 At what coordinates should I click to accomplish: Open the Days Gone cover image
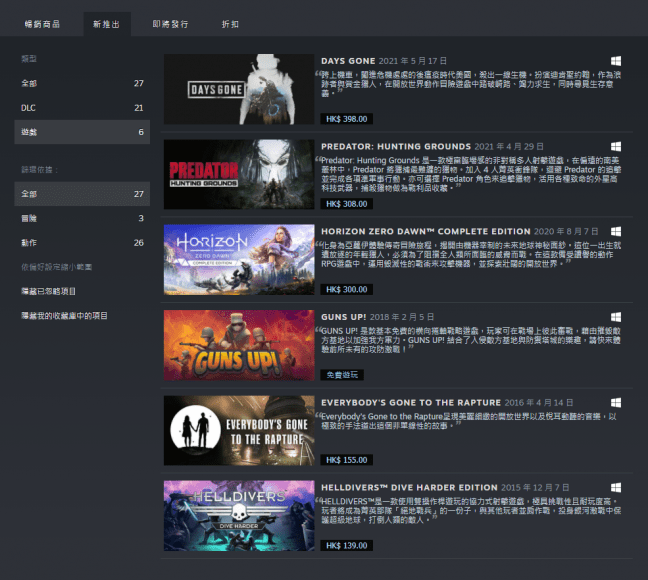(239, 89)
